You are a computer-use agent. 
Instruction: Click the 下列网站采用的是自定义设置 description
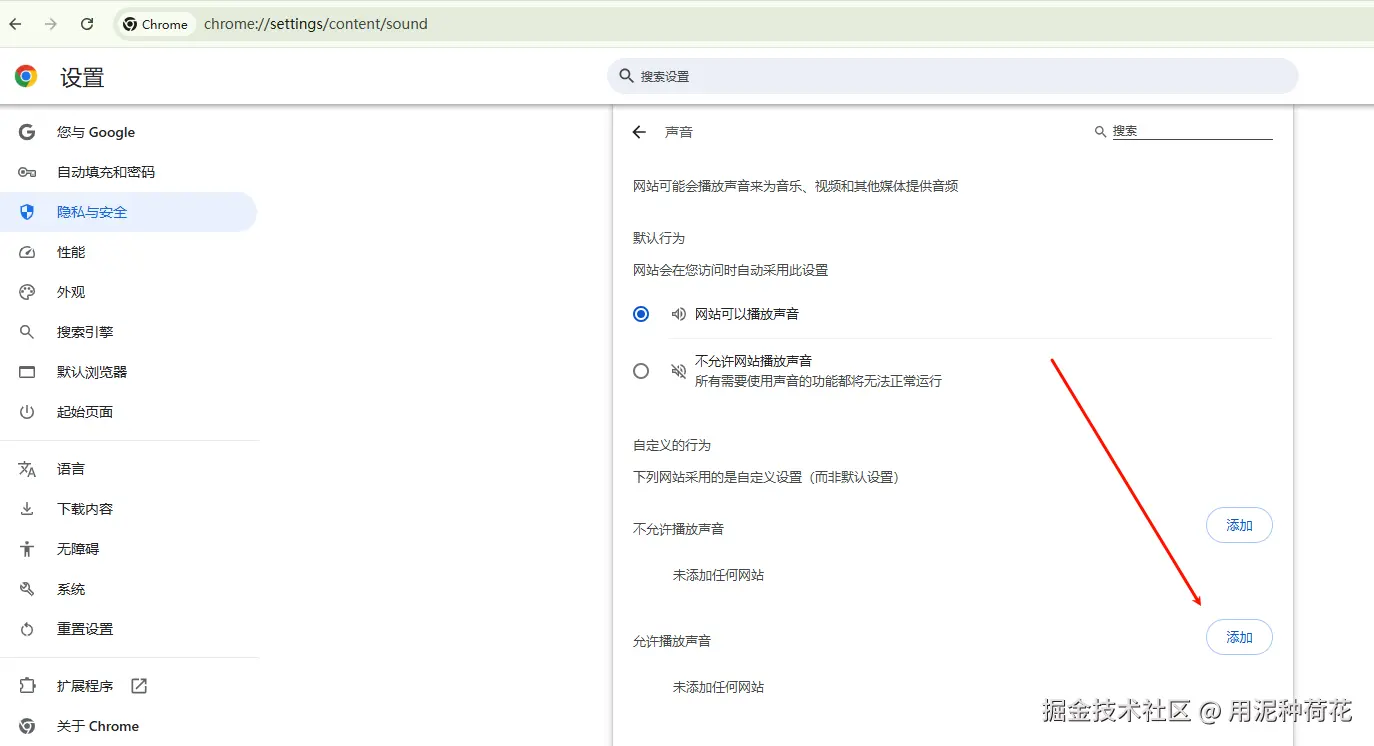tap(768, 477)
